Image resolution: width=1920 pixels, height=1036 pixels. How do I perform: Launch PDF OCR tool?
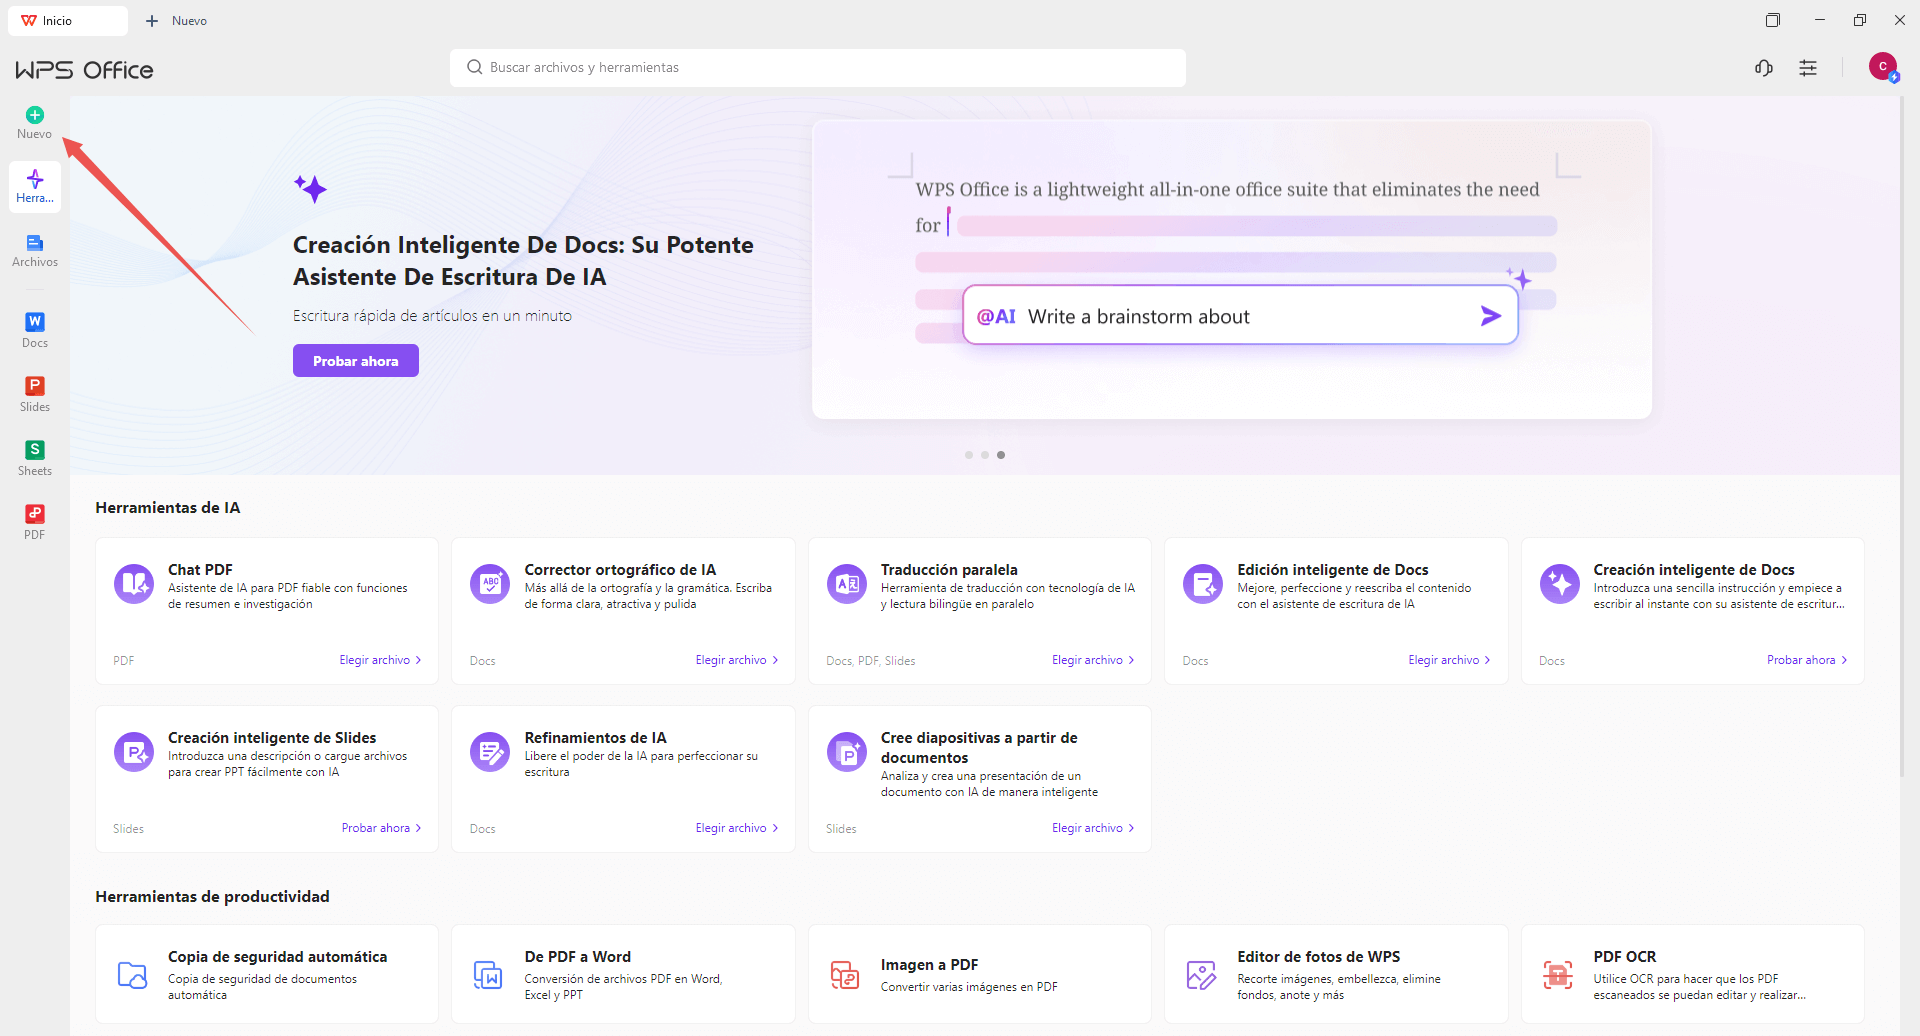(x=1559, y=973)
